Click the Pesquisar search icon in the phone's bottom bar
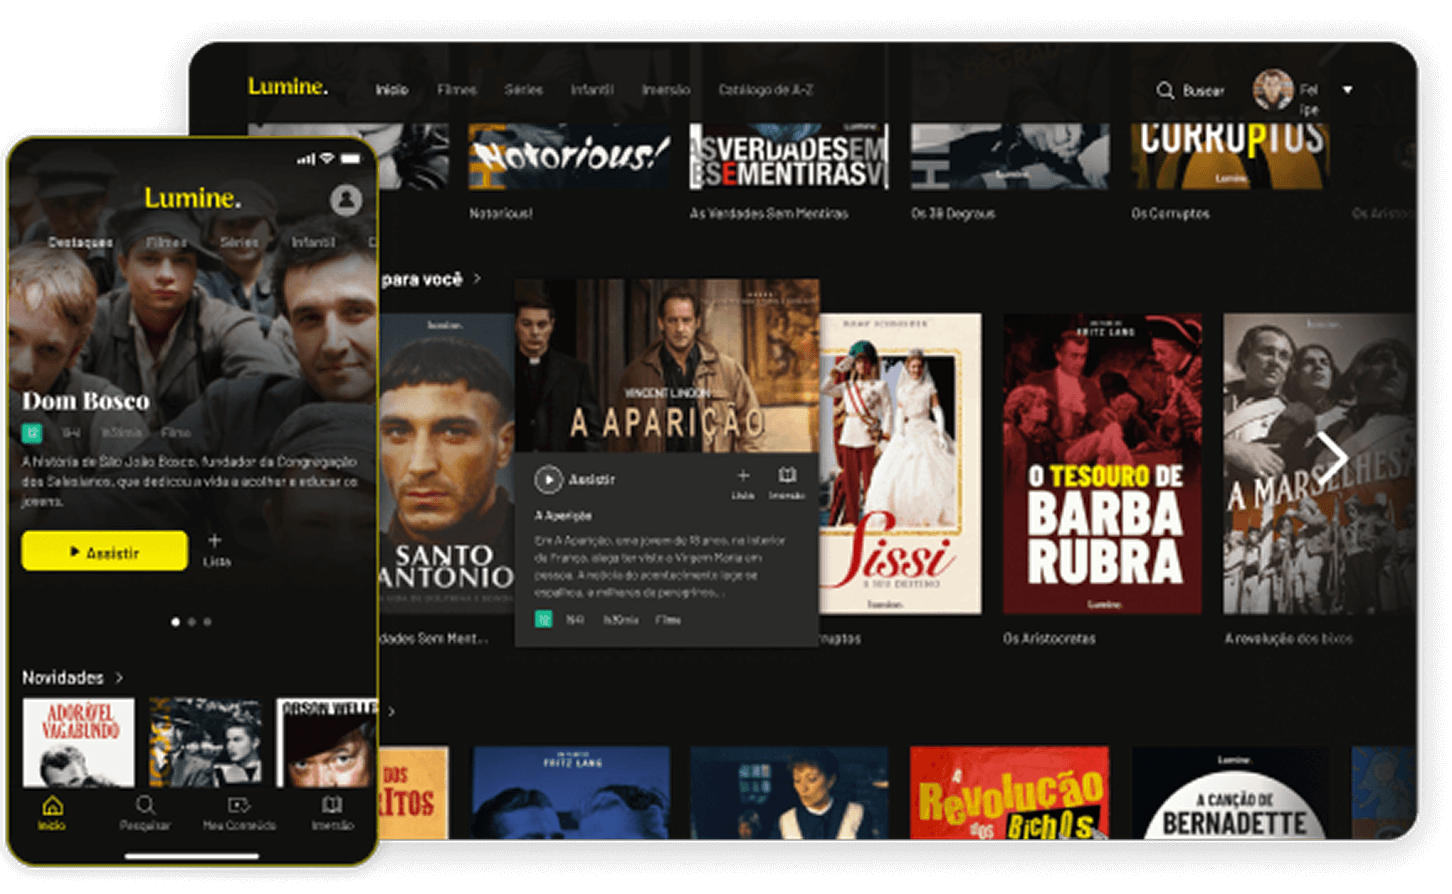This screenshot has width=1452, height=894. click(x=145, y=806)
